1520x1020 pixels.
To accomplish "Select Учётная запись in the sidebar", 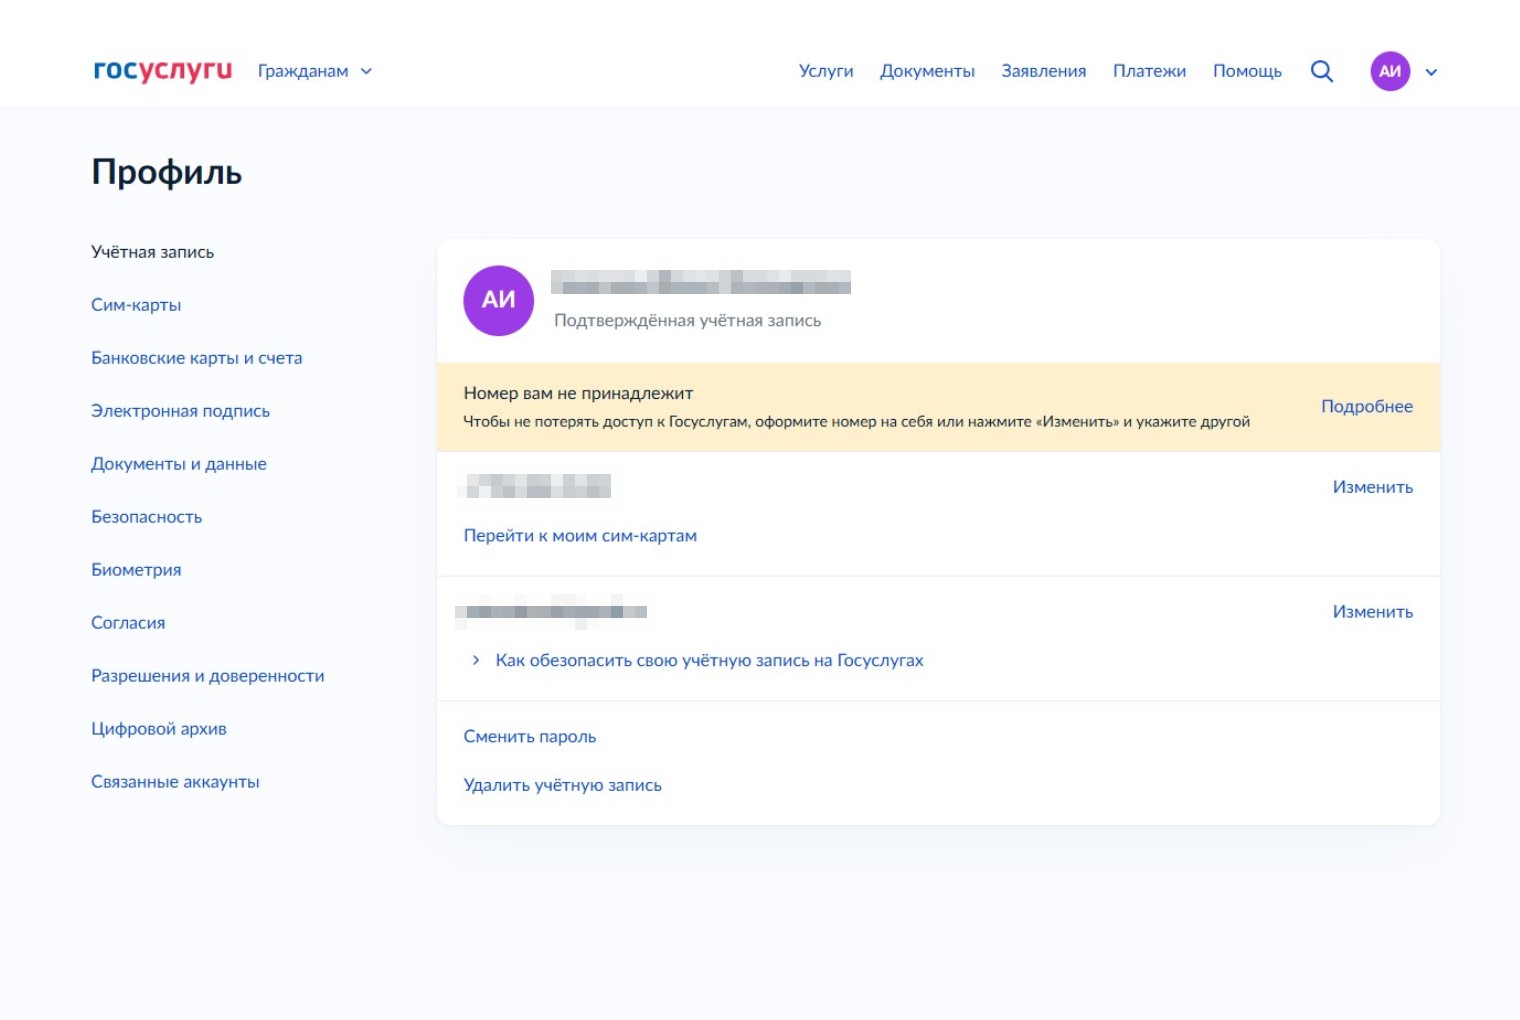I will pyautogui.click(x=152, y=252).
